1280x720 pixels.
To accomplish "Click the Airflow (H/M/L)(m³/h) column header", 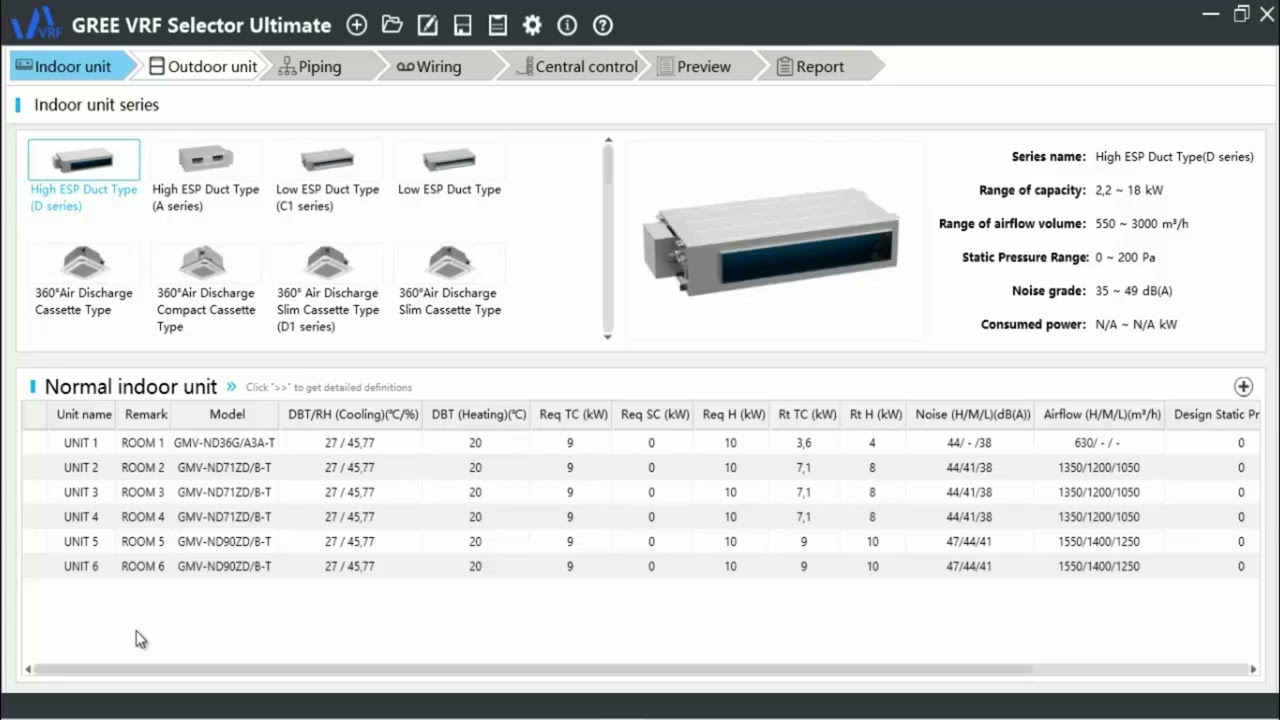I will (x=1102, y=414).
